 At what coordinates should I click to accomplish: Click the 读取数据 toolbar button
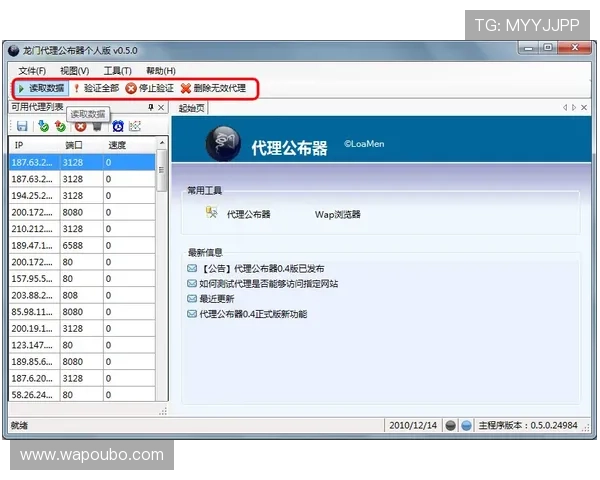pos(41,88)
